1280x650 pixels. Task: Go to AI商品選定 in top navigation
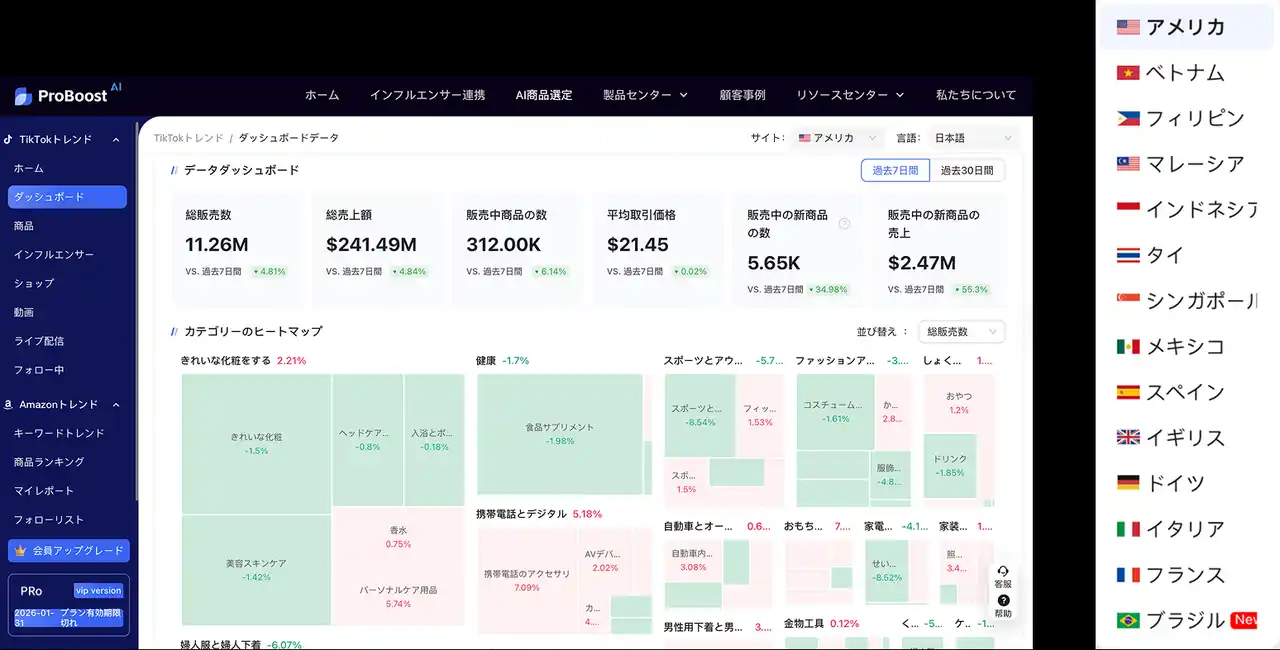pyautogui.click(x=544, y=95)
